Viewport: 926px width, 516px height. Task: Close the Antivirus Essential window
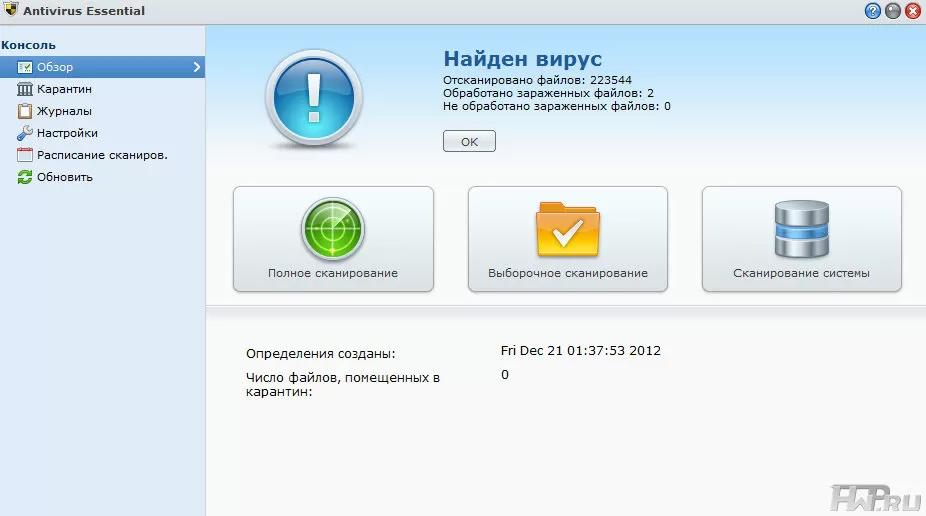[912, 11]
